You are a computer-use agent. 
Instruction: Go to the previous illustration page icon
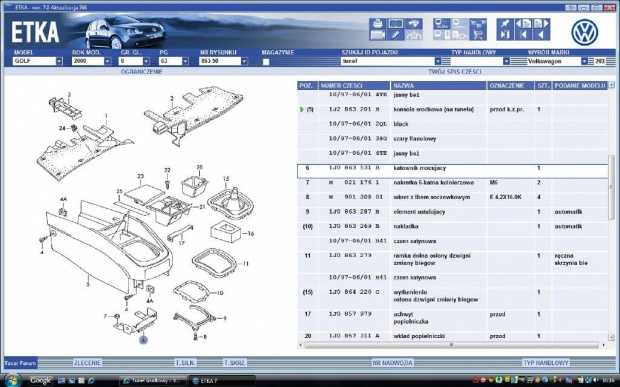[x=523, y=24]
